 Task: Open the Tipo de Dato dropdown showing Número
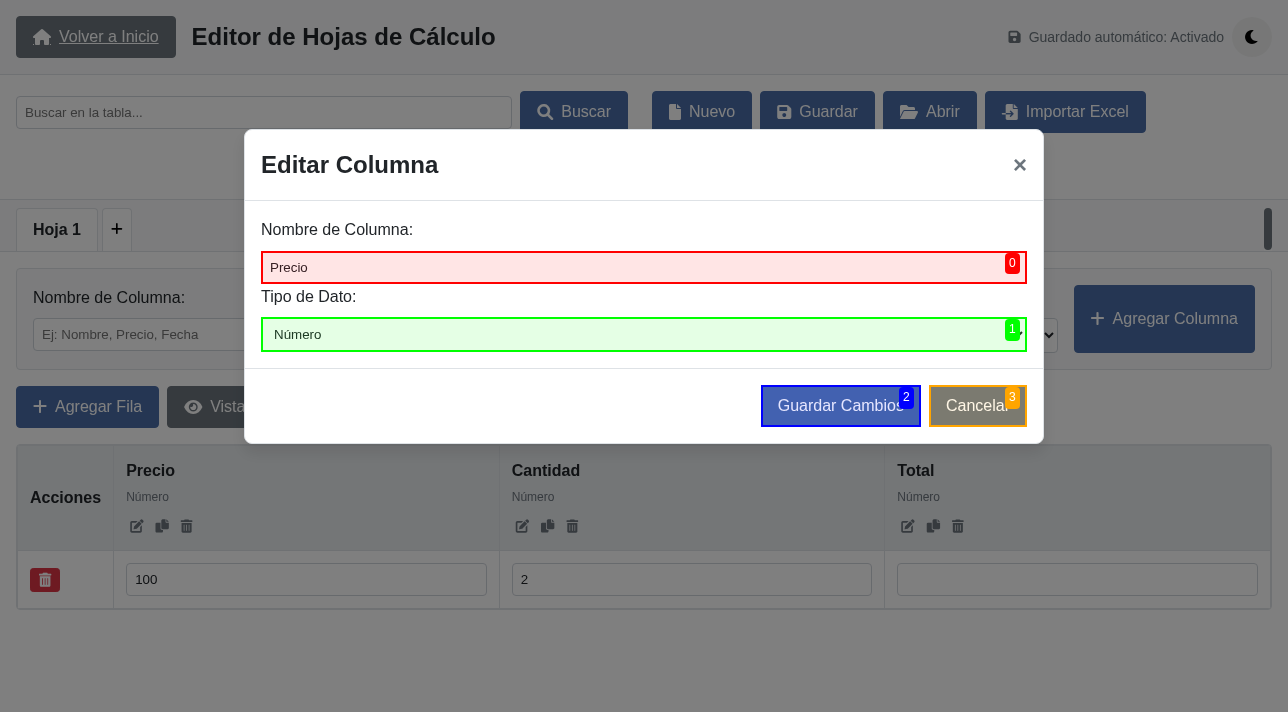pos(643,334)
